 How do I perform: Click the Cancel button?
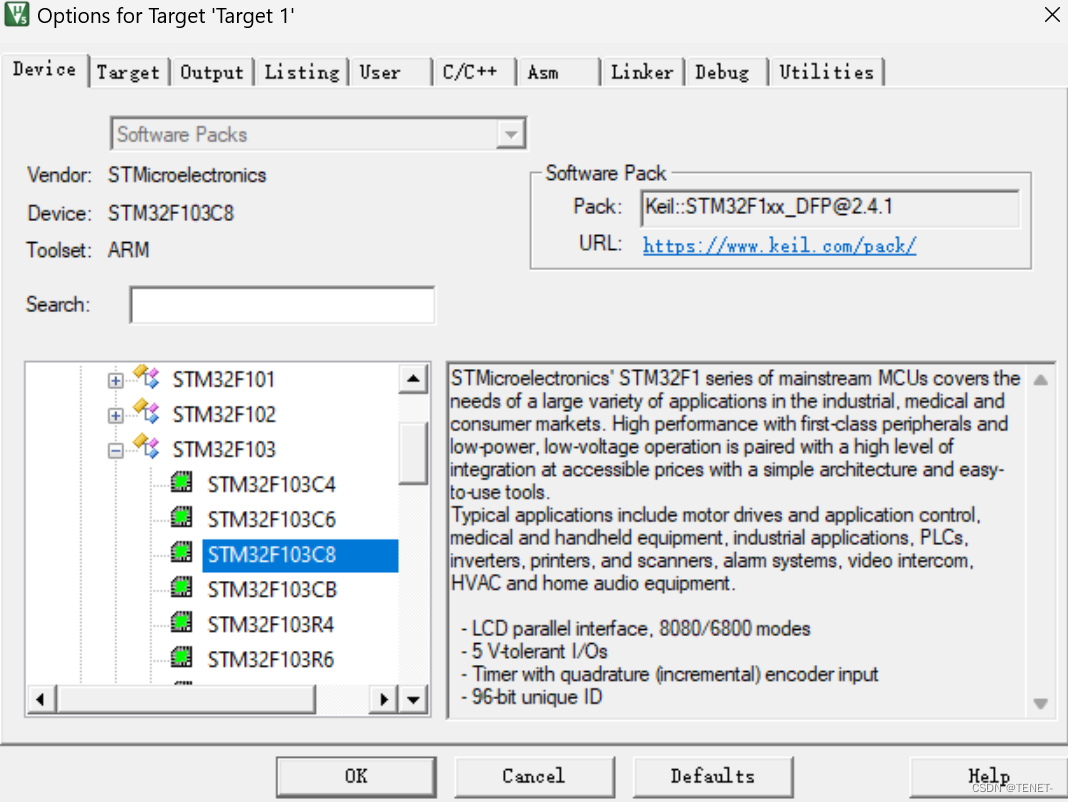pos(534,776)
